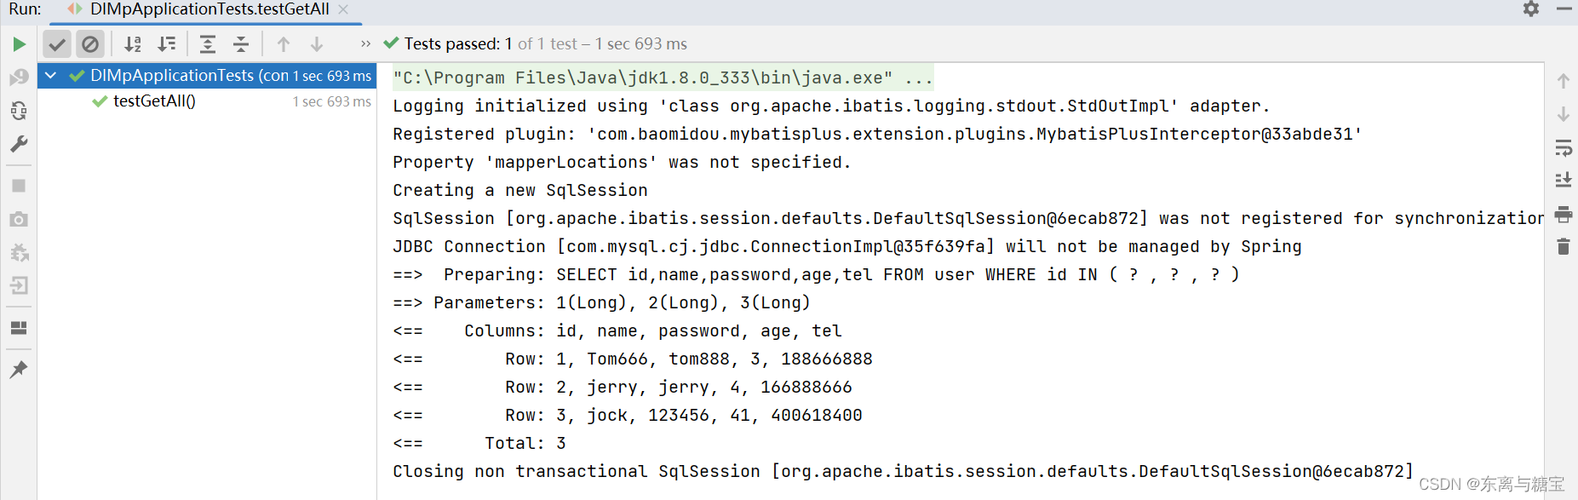Open Run panel settings gear

1531,9
